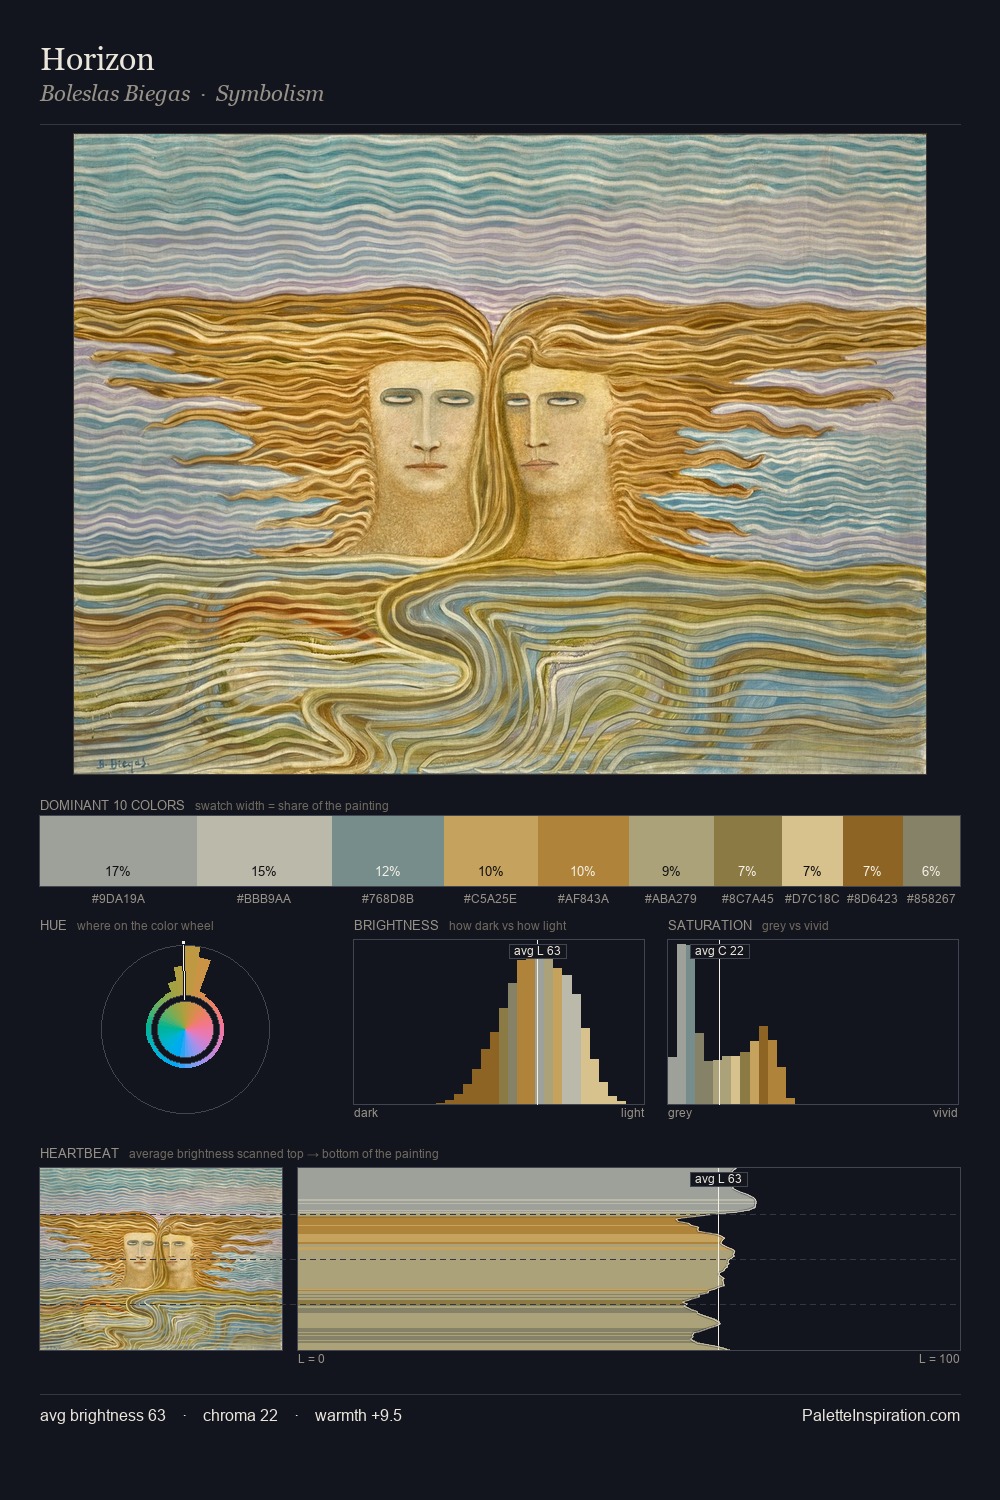Open the Heartbeat painting thumbnail
The height and width of the screenshot is (1500, 1000).
(x=161, y=1259)
